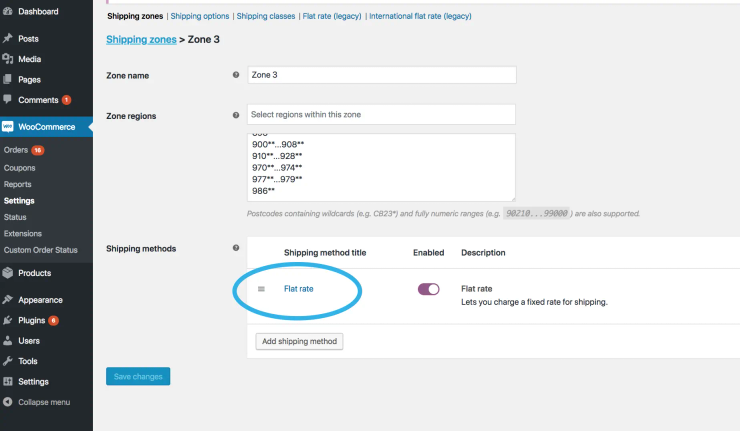Image resolution: width=740 pixels, height=431 pixels.
Task: Click the Plugins plug icon
Action: click(x=8, y=321)
